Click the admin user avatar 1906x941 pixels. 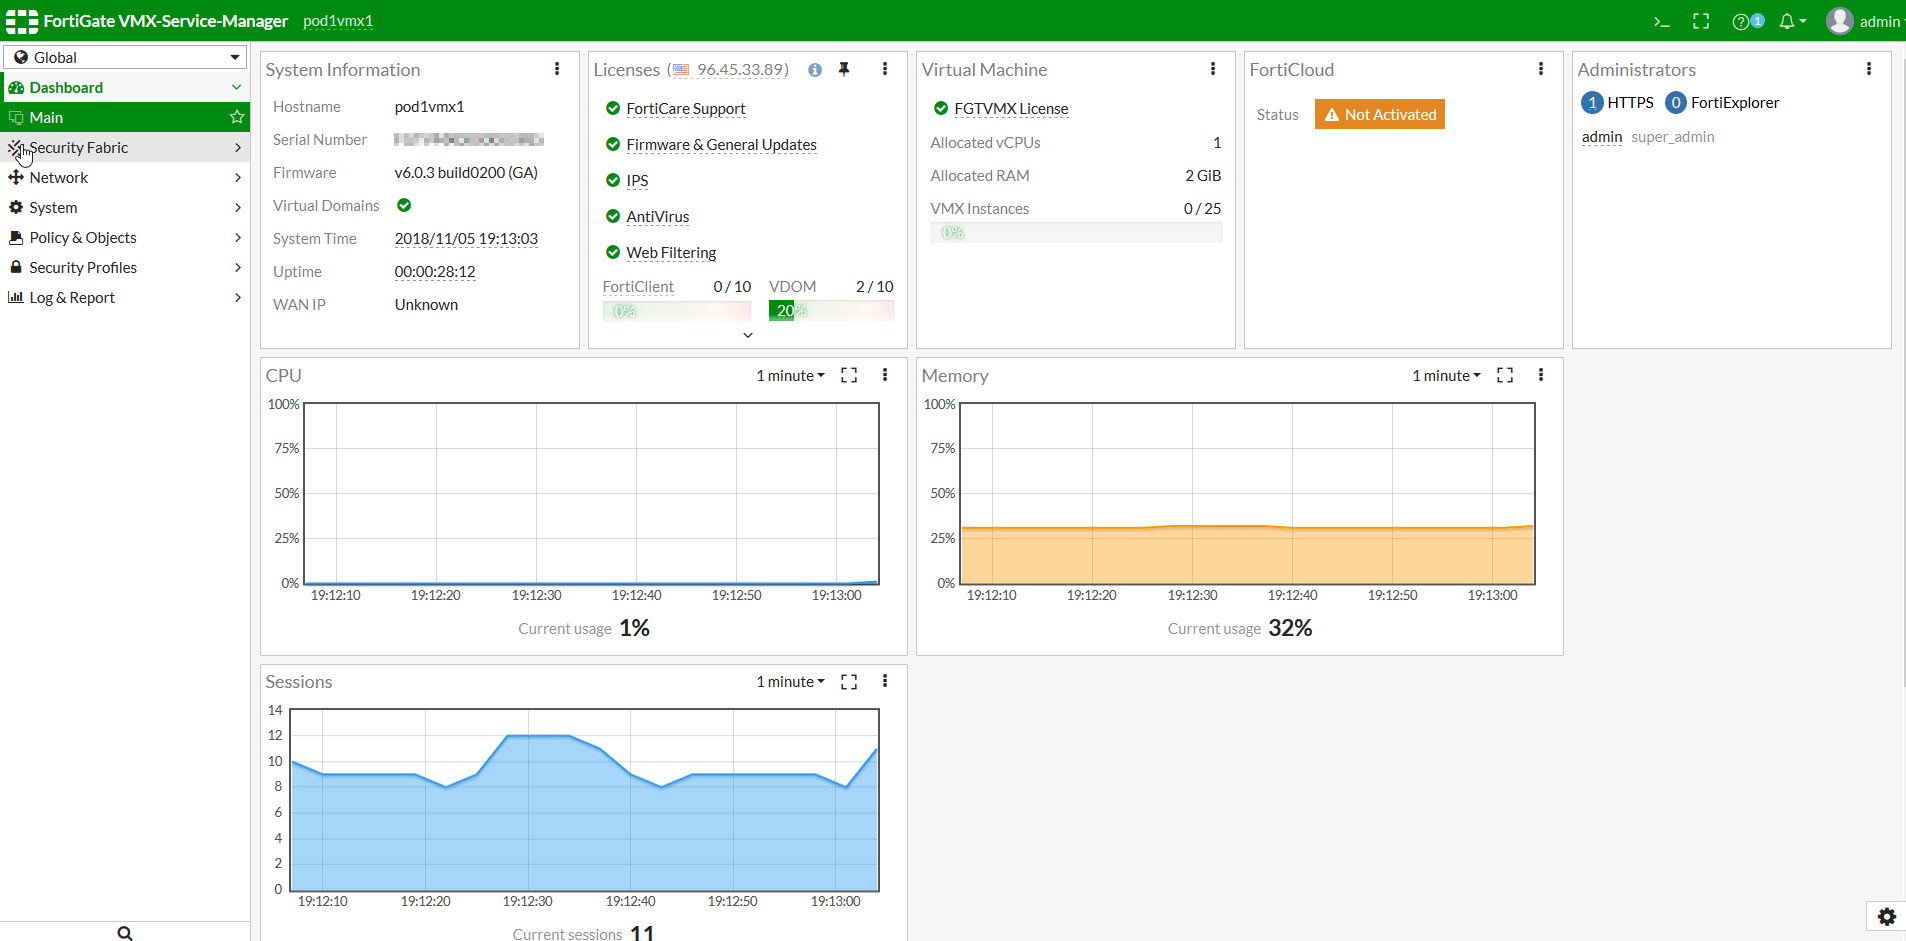click(x=1839, y=21)
